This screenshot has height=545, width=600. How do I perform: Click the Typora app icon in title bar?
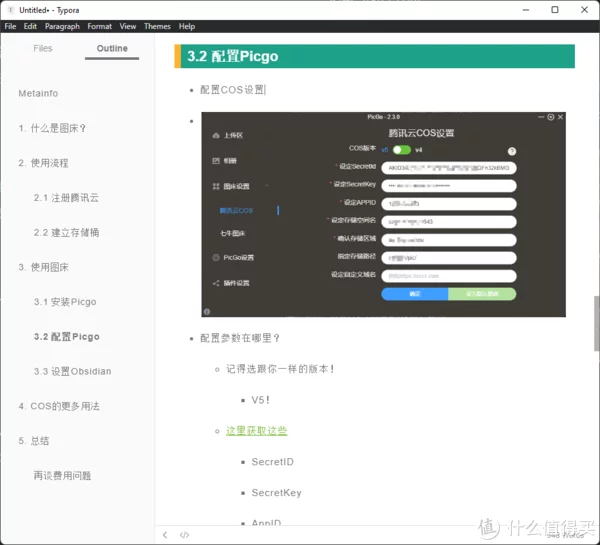click(x=11, y=10)
